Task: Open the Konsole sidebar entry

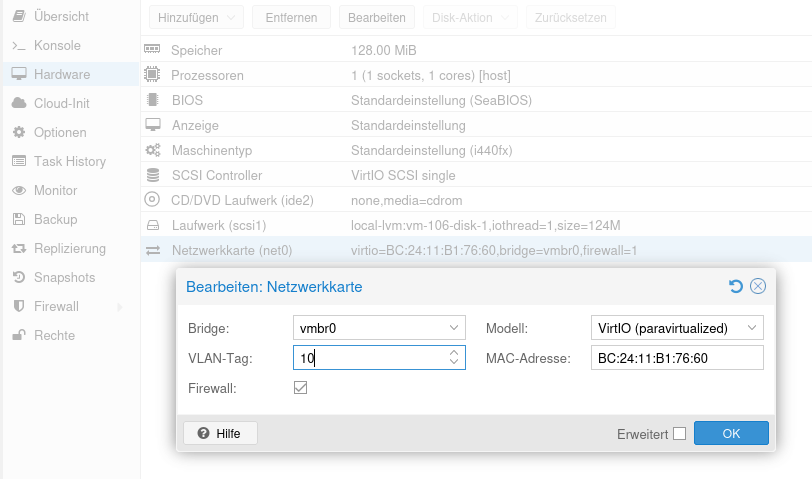Action: (x=56, y=46)
